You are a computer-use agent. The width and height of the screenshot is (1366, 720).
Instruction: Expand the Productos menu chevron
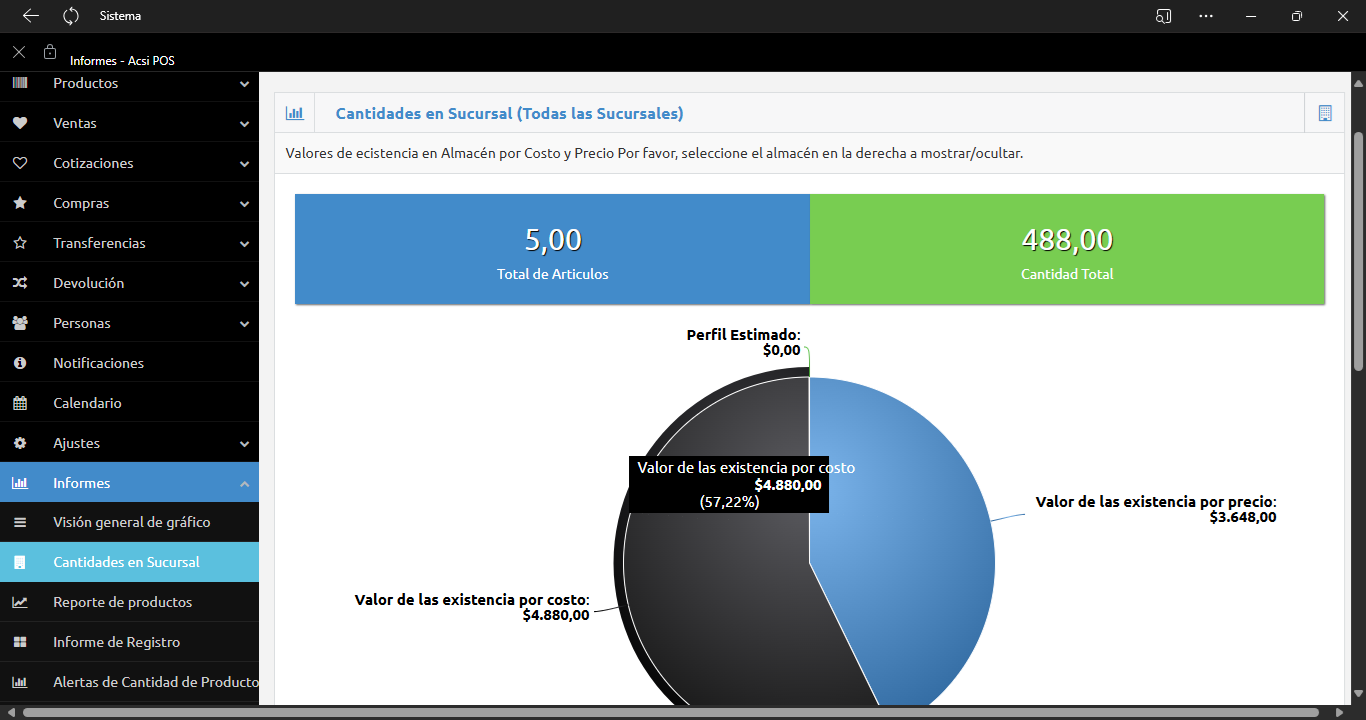tap(244, 84)
